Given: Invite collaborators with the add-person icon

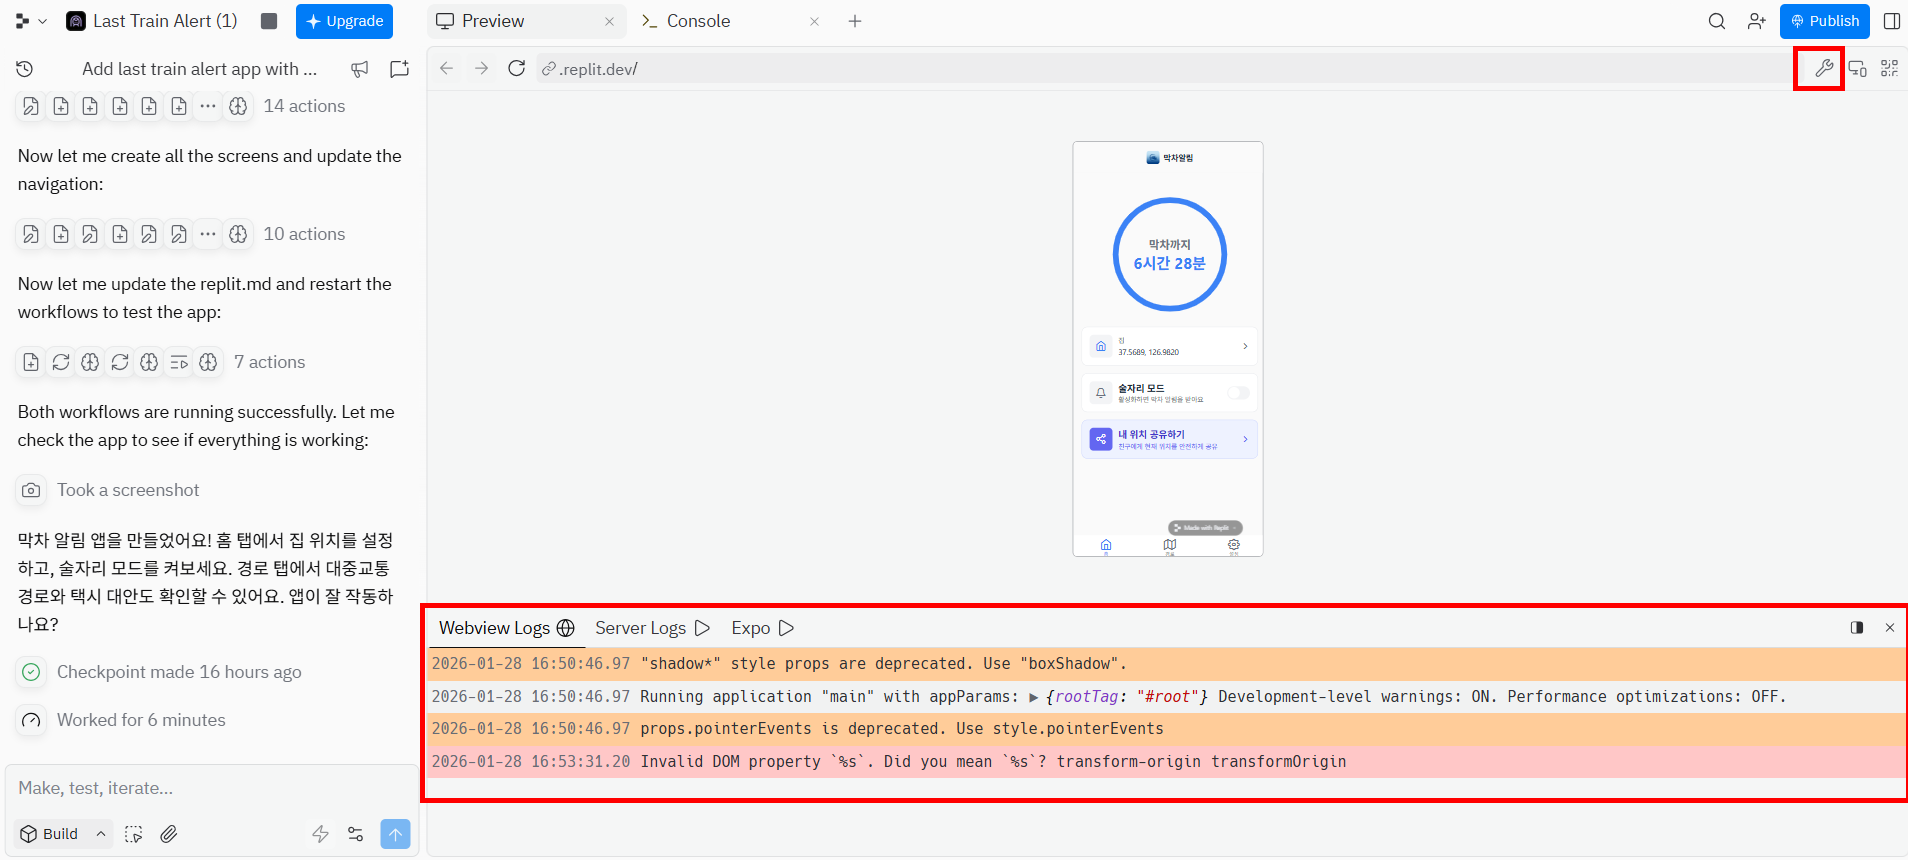Looking at the screenshot, I should 1757,21.
